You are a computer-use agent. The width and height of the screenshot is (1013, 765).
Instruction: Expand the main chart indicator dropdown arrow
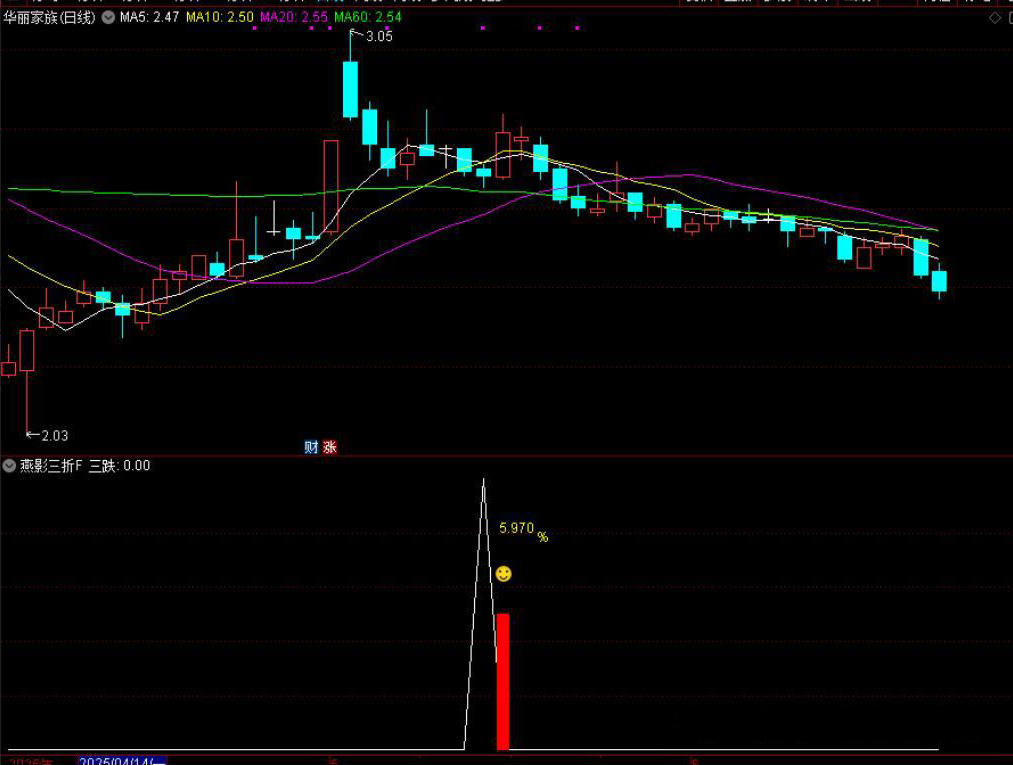108,18
